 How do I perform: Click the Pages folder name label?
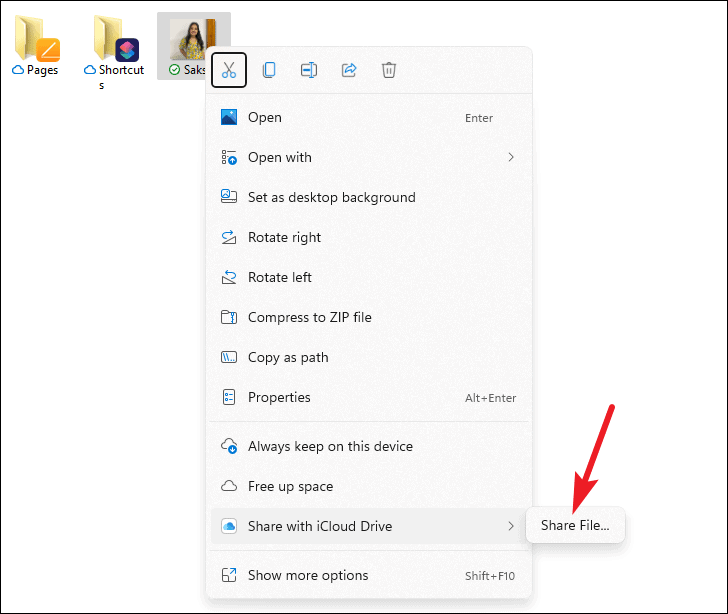(x=42, y=70)
